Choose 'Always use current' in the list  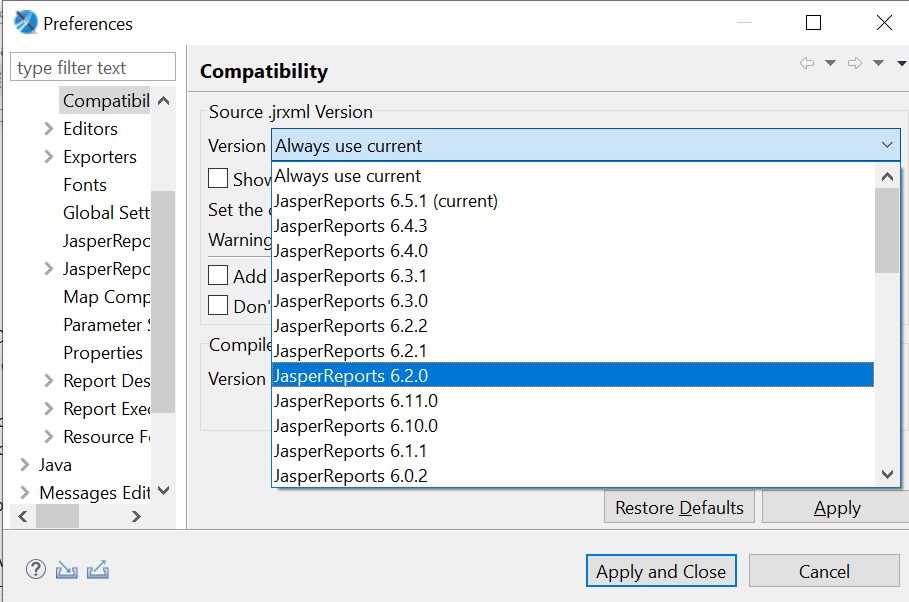coord(573,176)
